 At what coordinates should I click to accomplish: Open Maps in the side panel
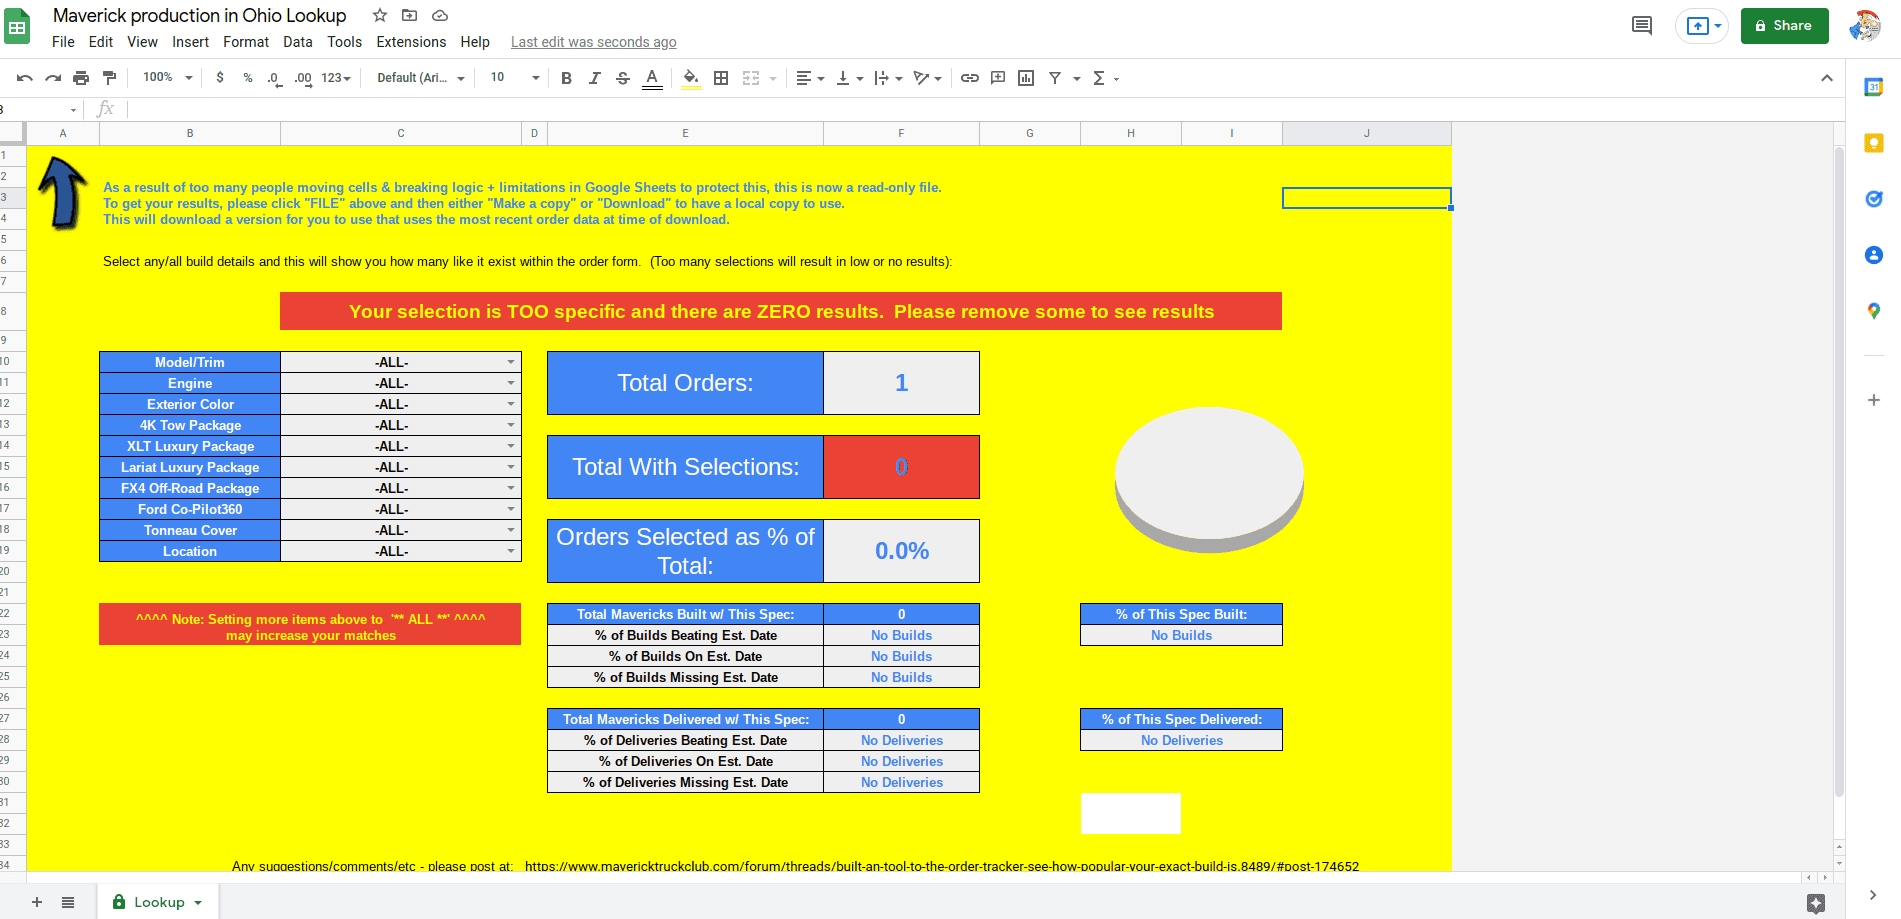point(1874,311)
